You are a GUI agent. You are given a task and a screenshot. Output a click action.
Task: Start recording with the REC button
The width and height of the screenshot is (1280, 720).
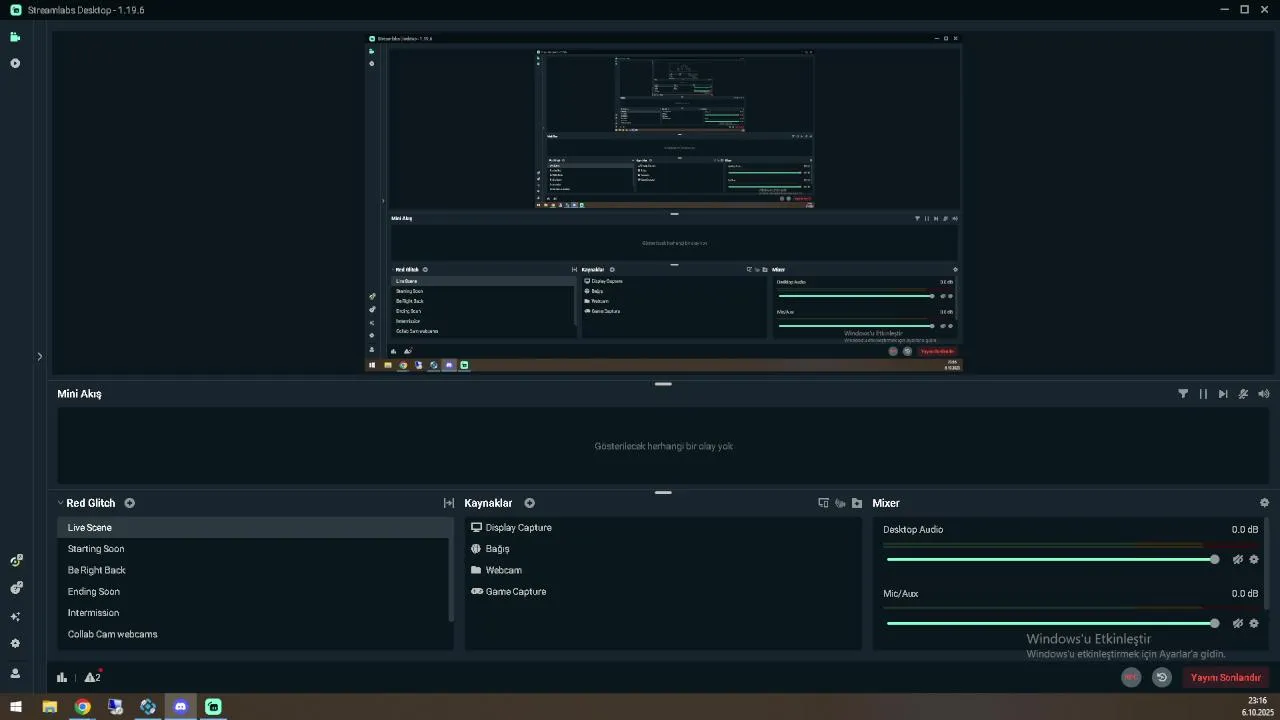[1131, 677]
